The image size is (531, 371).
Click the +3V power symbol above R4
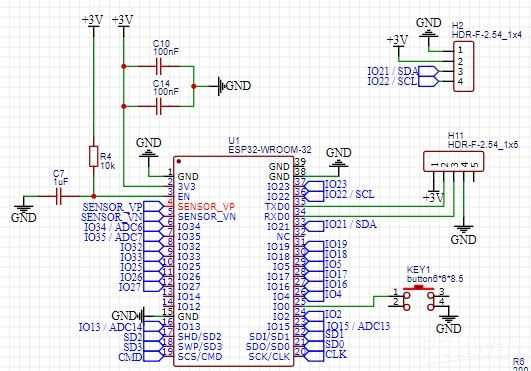click(92, 21)
